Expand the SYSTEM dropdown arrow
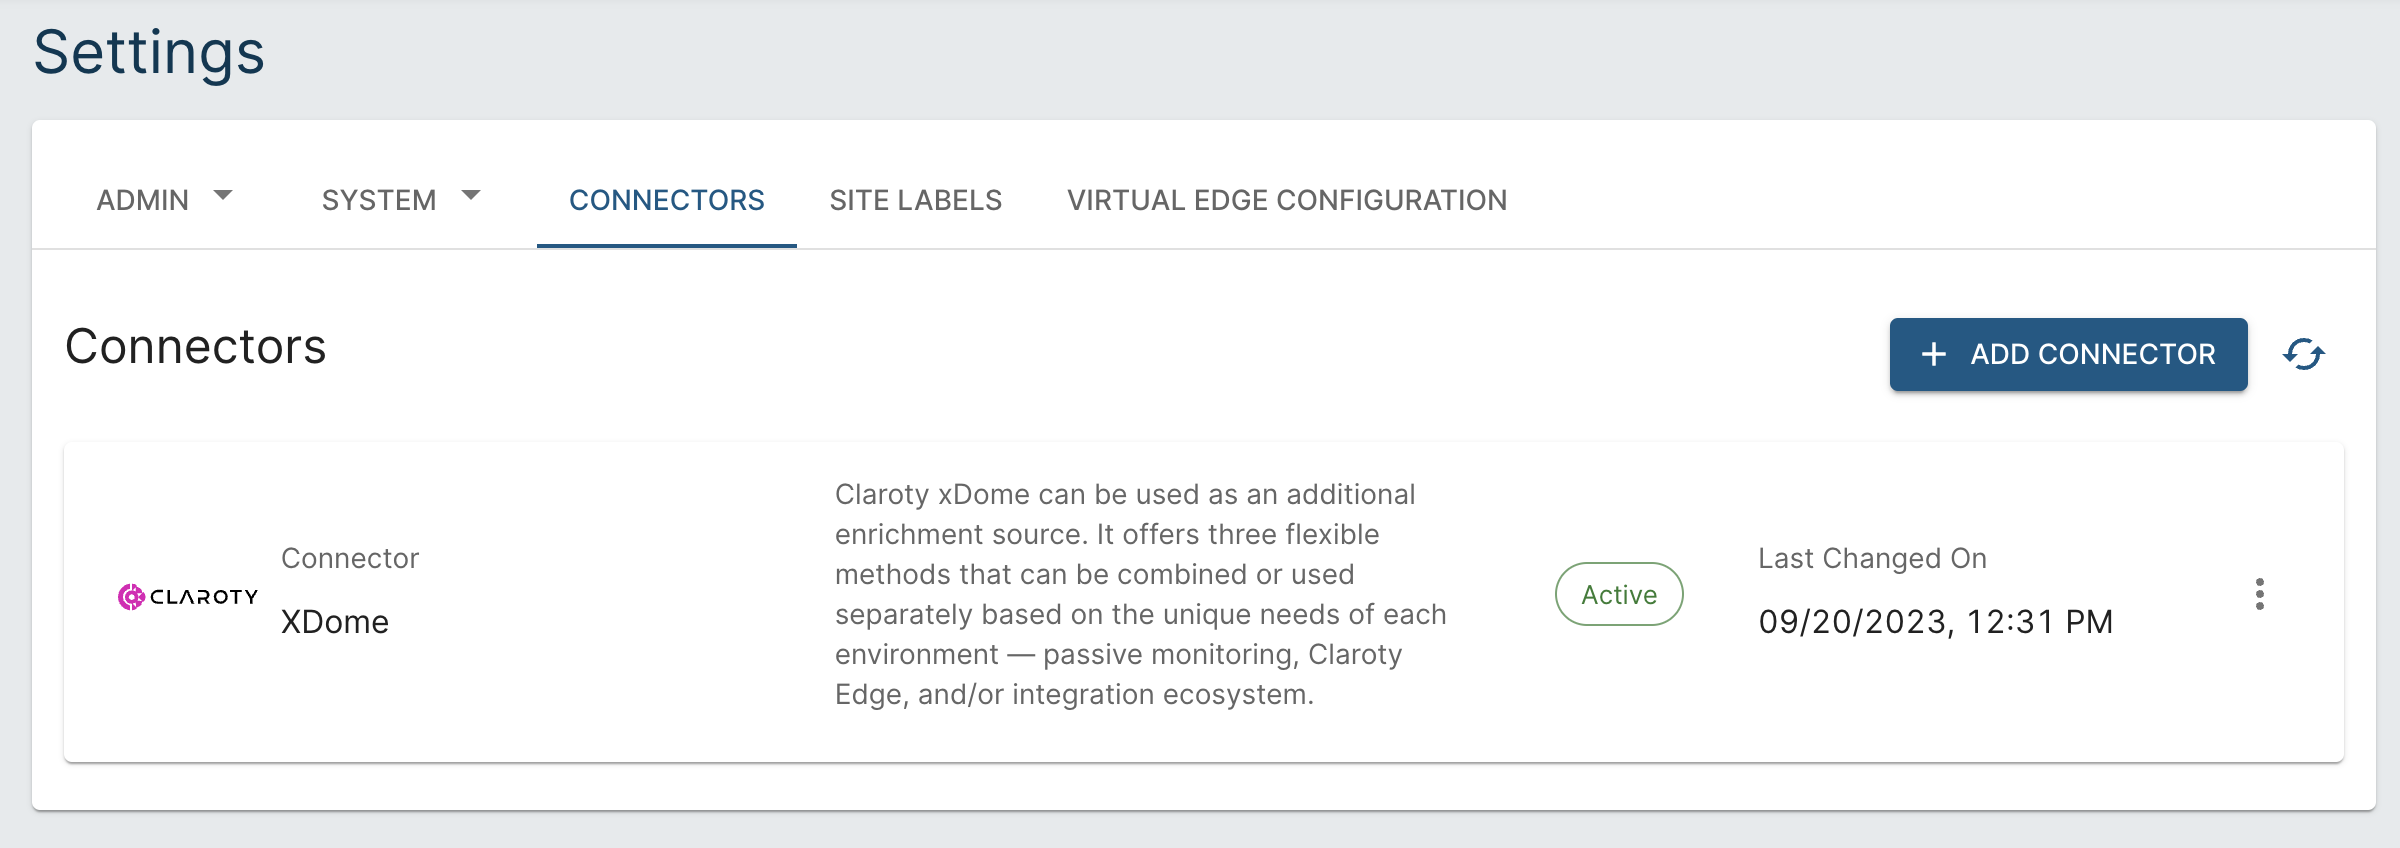Viewport: 2400px width, 848px height. click(x=471, y=195)
